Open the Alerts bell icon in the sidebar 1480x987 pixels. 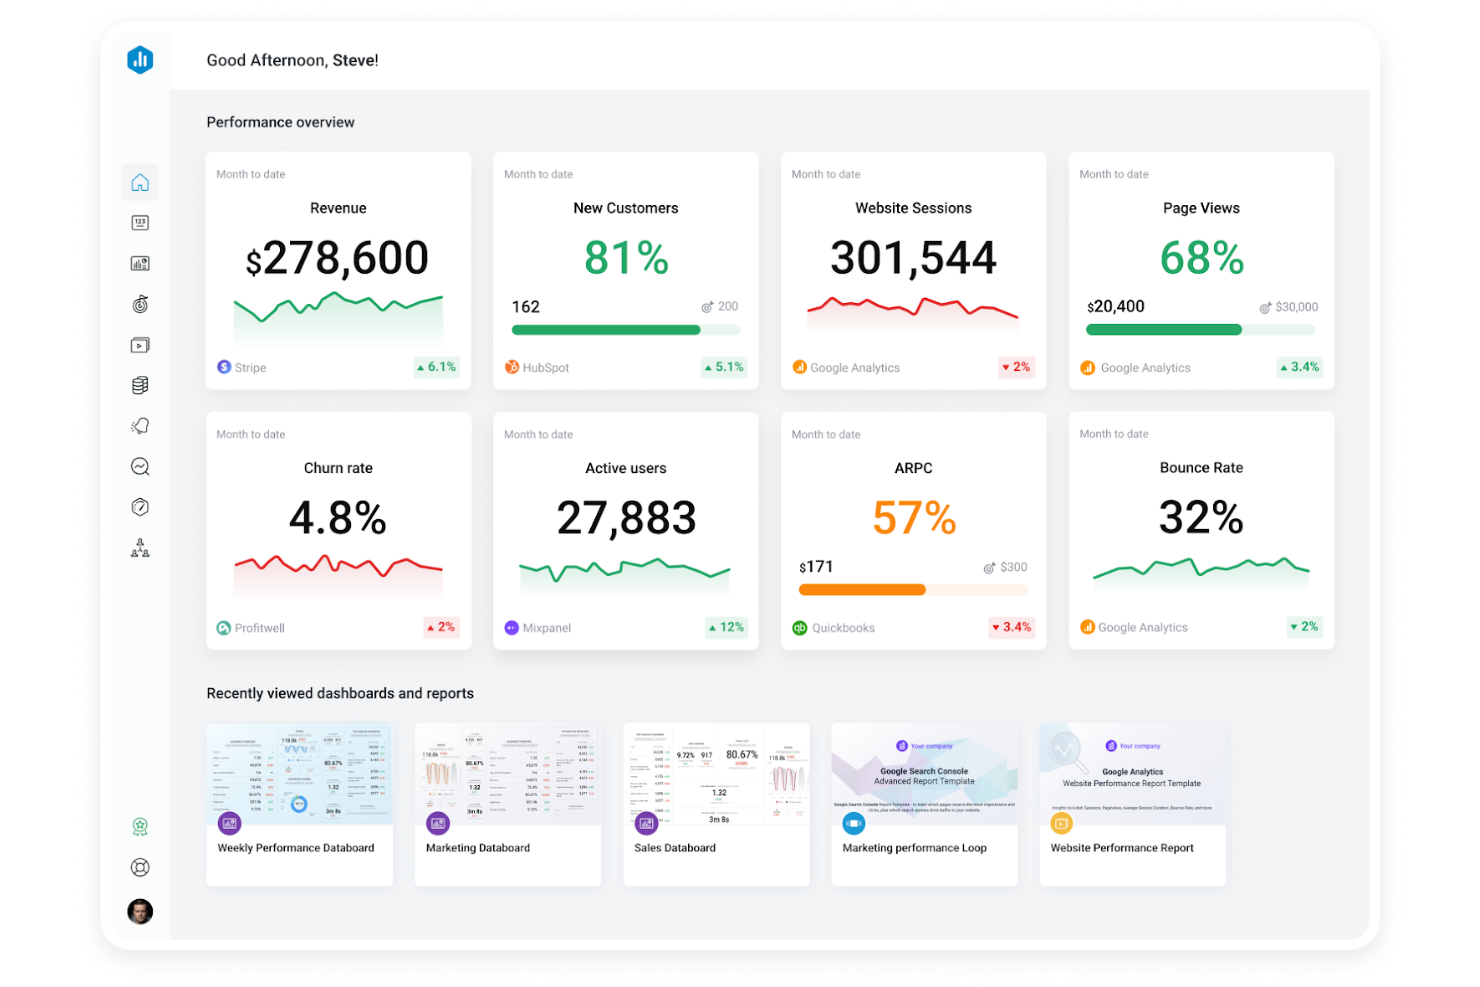(140, 426)
